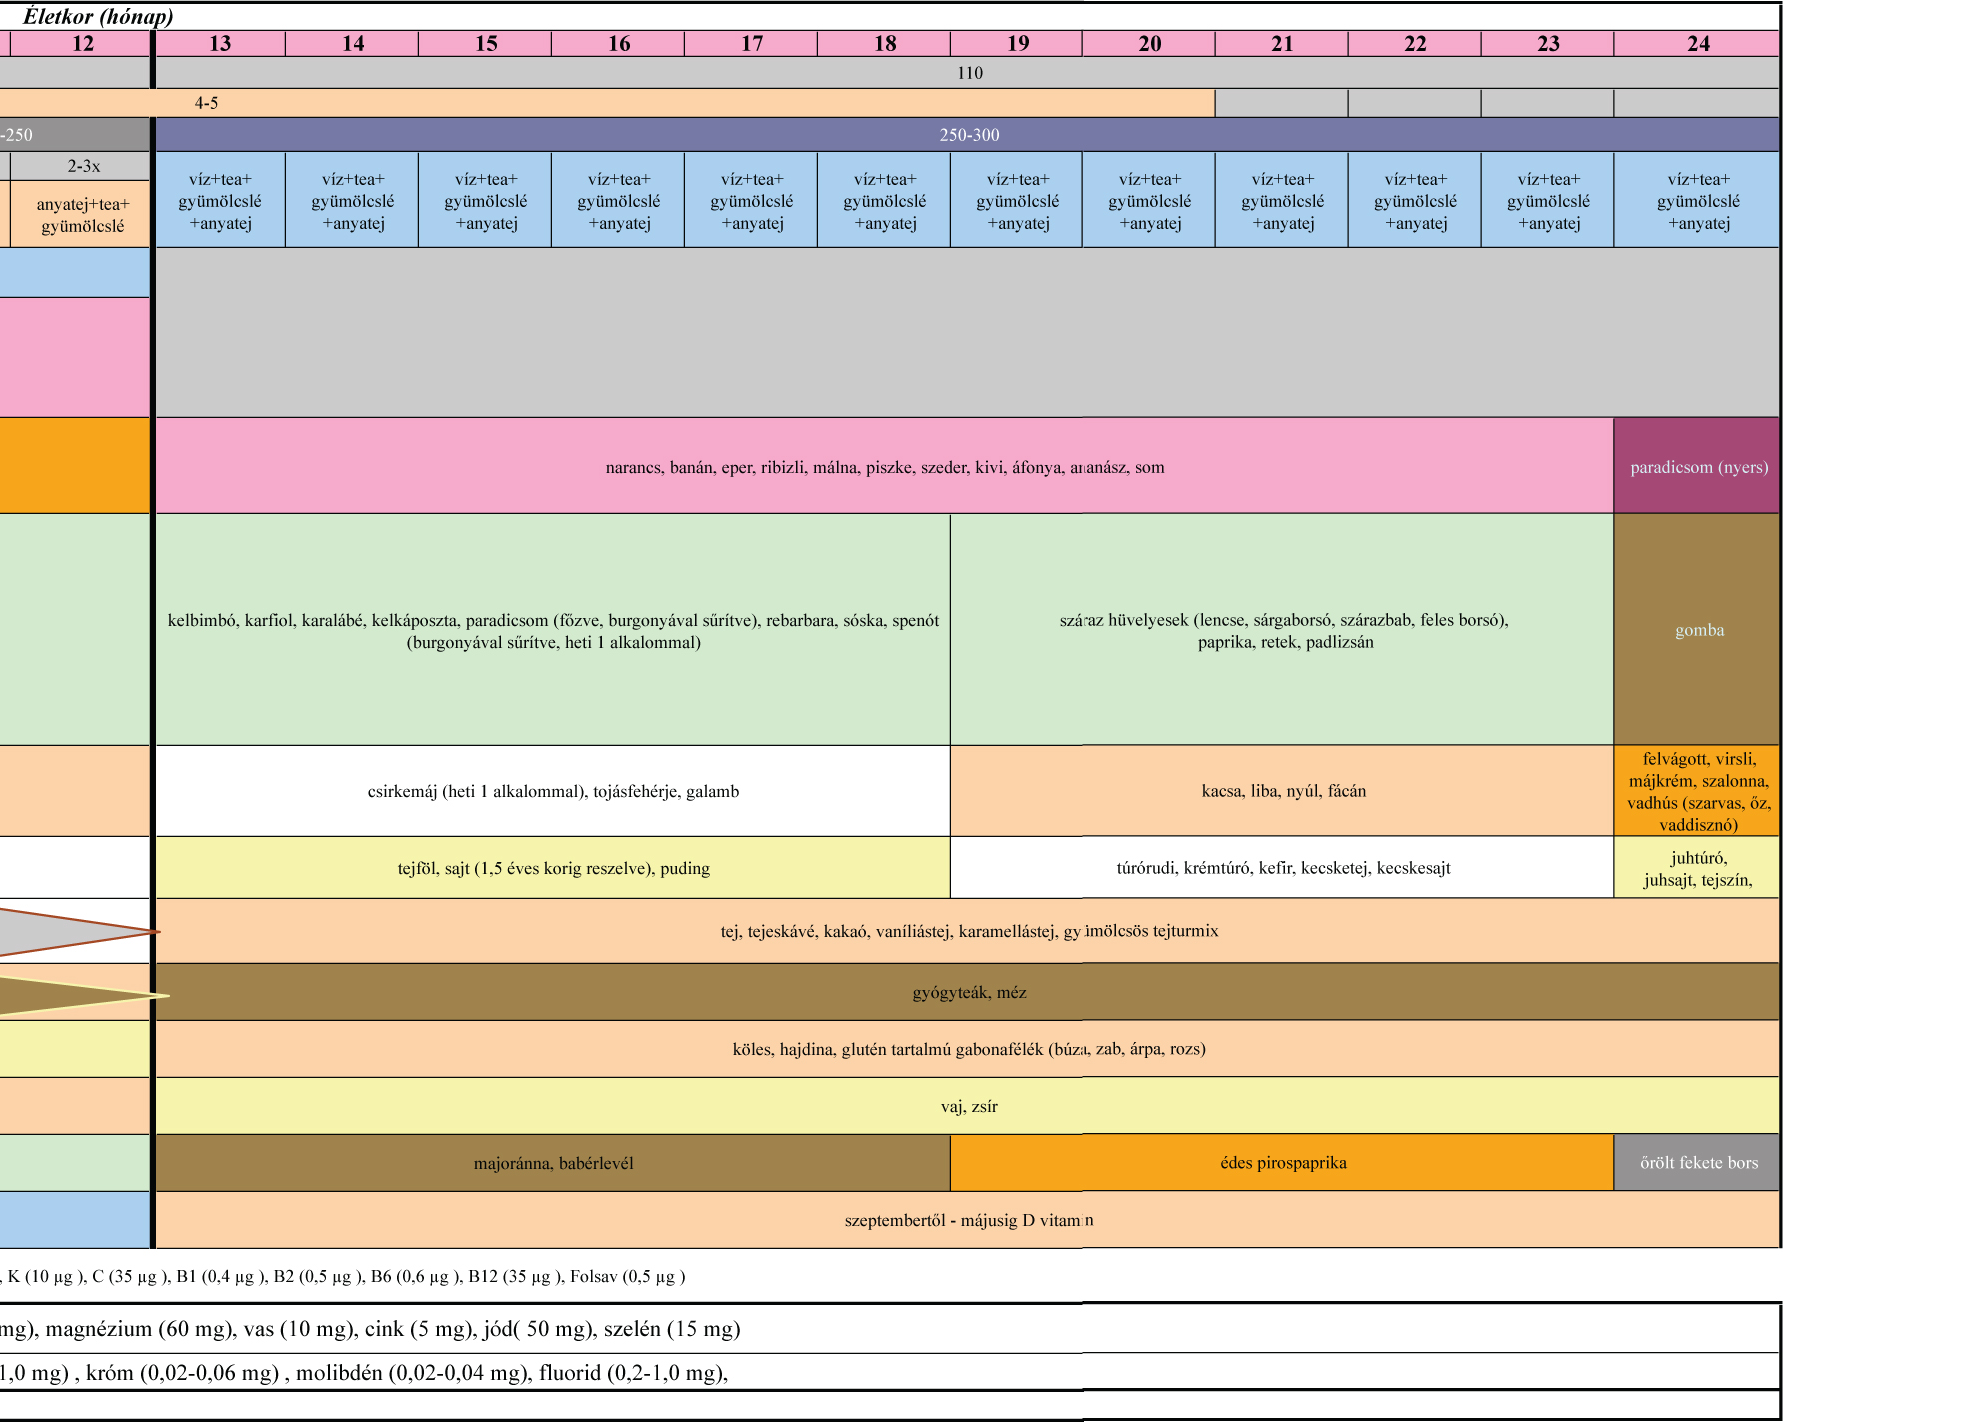Click the large empty grey block under the drinks row
This screenshot has height=1422, width=1963.
click(968, 332)
